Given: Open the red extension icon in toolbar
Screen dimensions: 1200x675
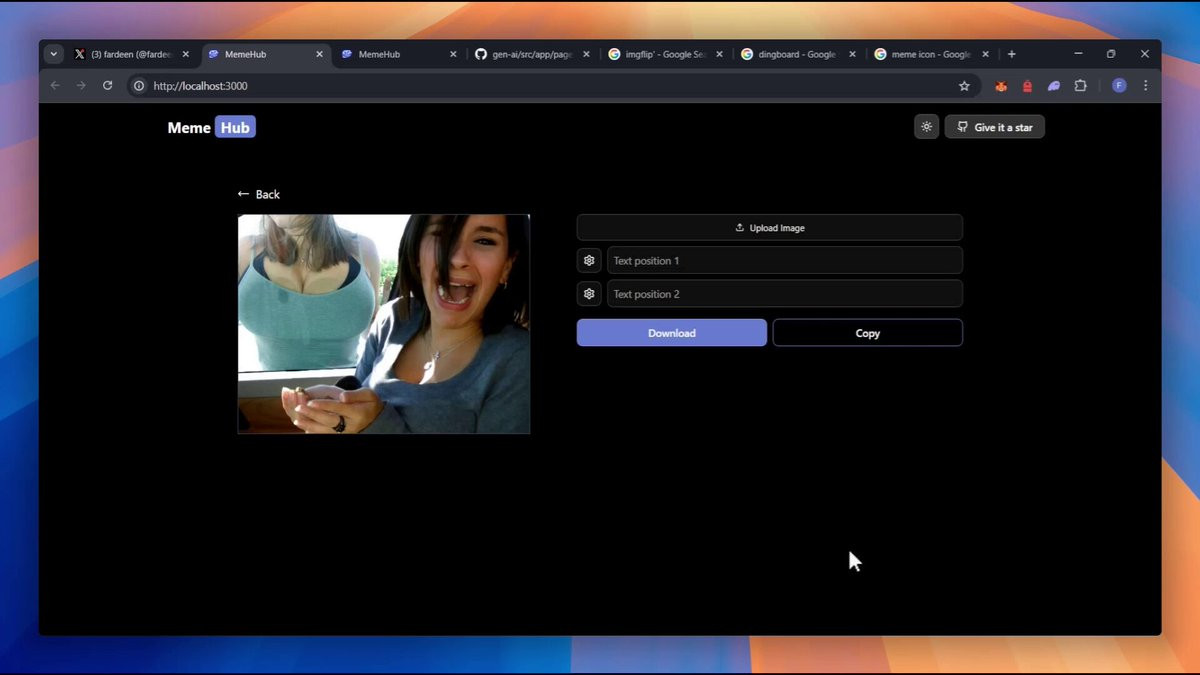Looking at the screenshot, I should point(1027,86).
